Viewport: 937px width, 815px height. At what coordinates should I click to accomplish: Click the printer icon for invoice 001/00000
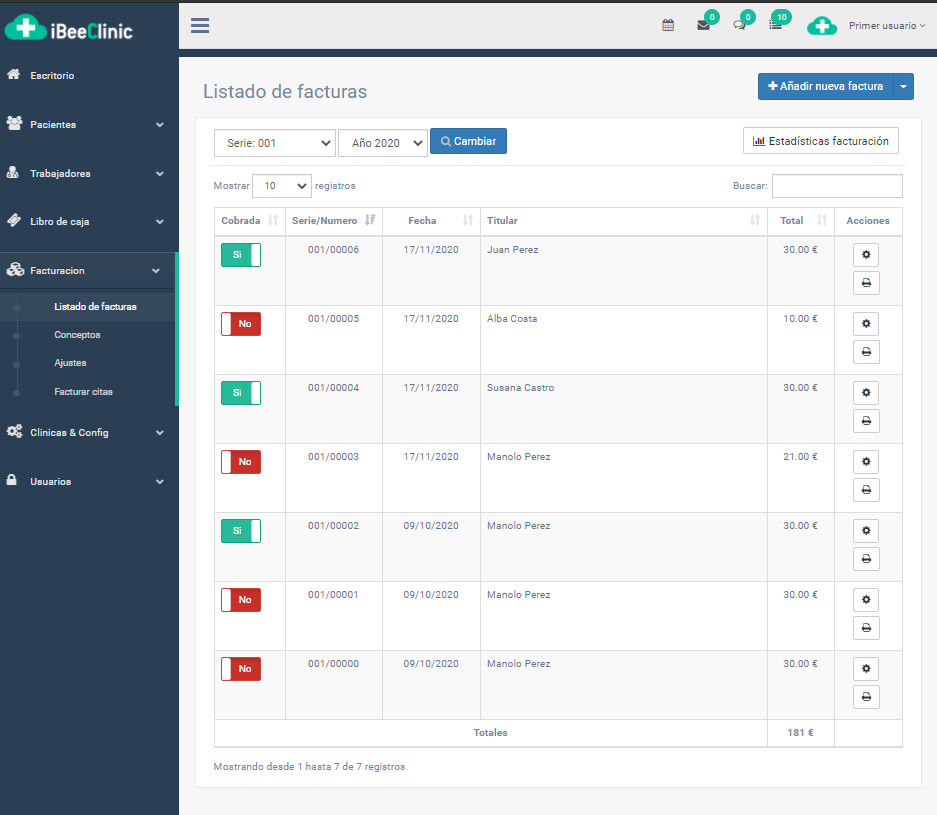[x=866, y=697]
